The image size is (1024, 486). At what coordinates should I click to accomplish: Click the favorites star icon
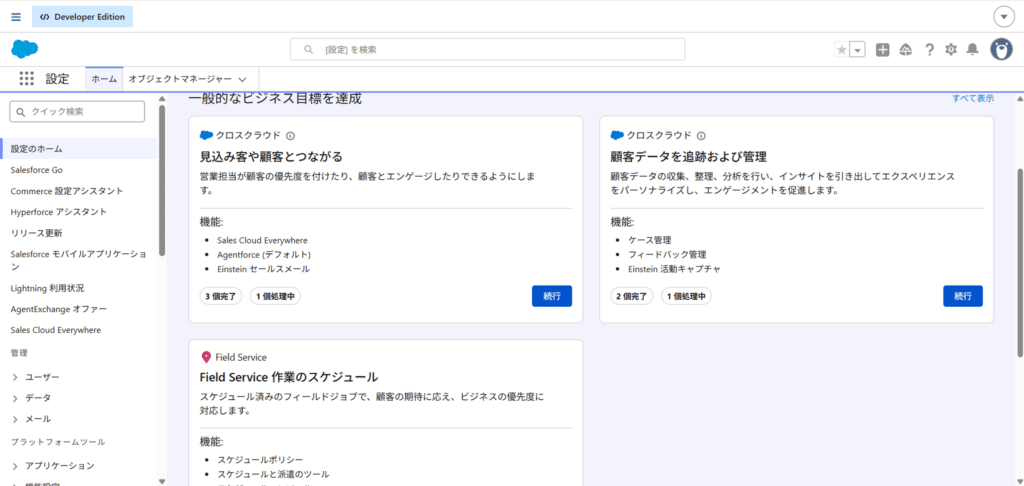click(841, 50)
